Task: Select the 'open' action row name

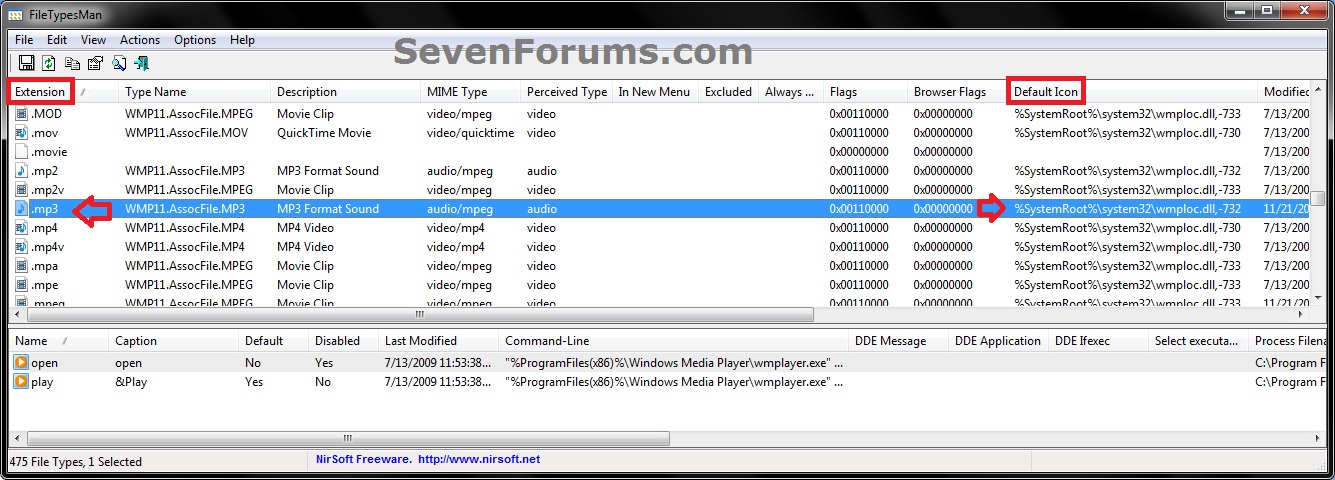Action: click(x=44, y=363)
